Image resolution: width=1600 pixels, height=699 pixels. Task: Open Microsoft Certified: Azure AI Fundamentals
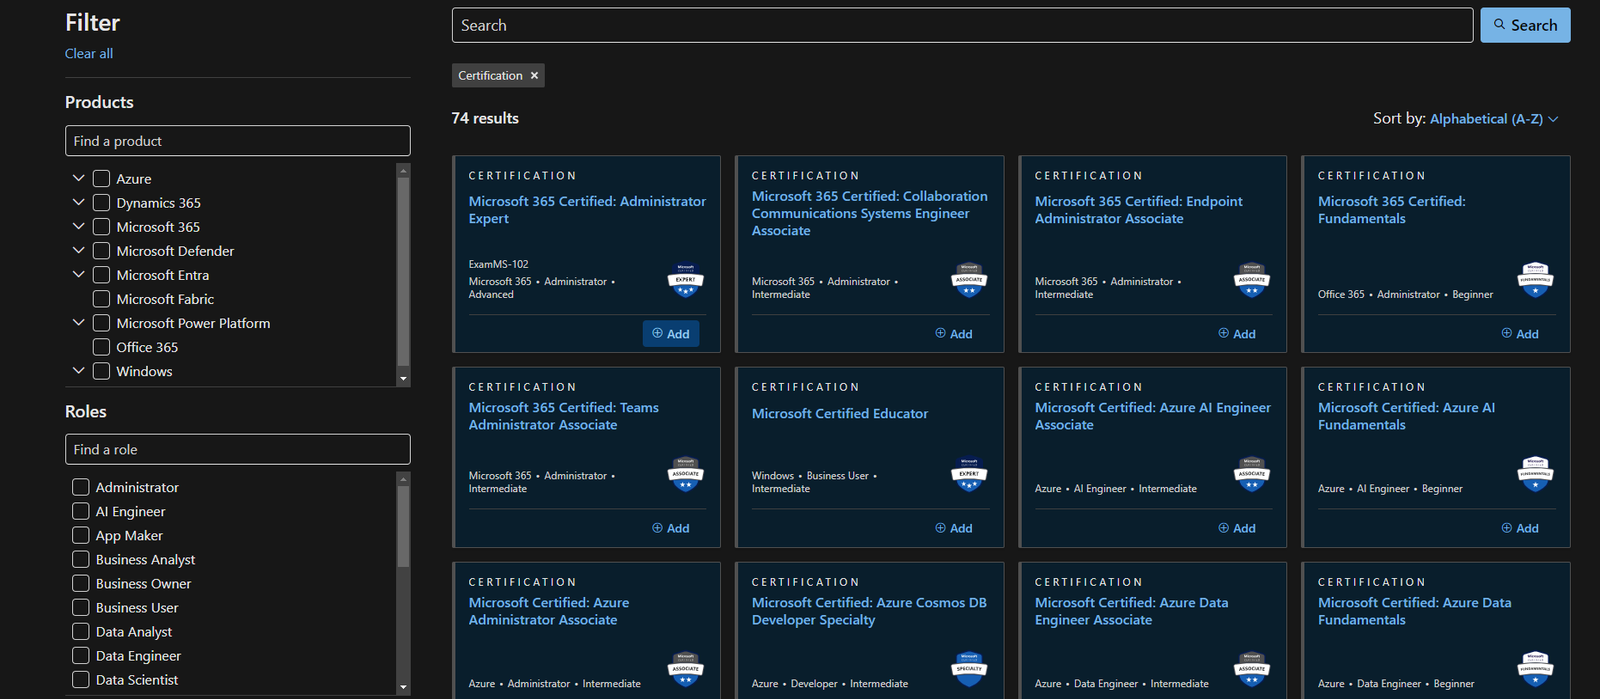point(1406,416)
